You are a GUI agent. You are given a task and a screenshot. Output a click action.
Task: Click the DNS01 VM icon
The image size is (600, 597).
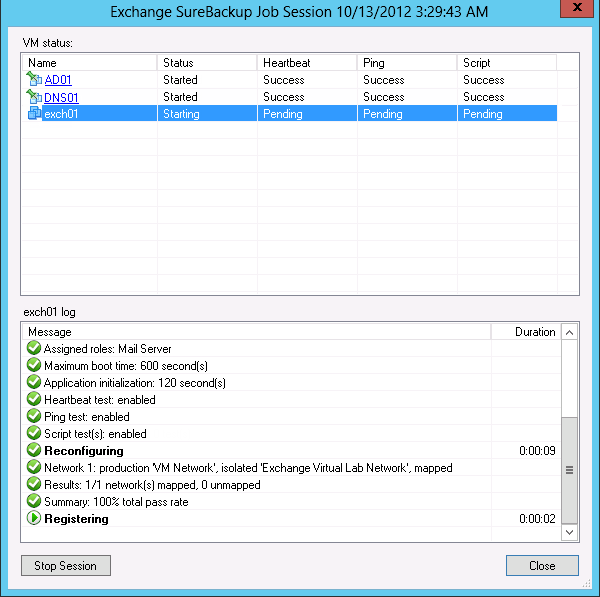(34, 96)
